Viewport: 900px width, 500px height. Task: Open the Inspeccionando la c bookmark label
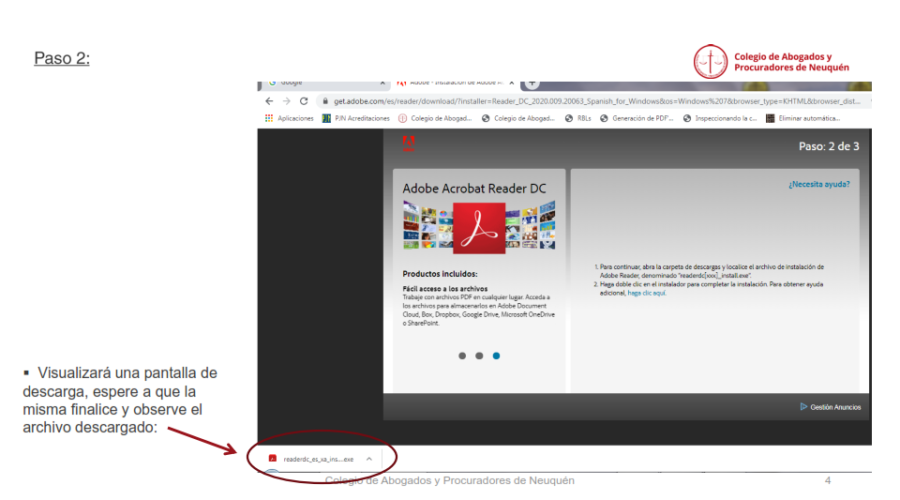pos(726,118)
